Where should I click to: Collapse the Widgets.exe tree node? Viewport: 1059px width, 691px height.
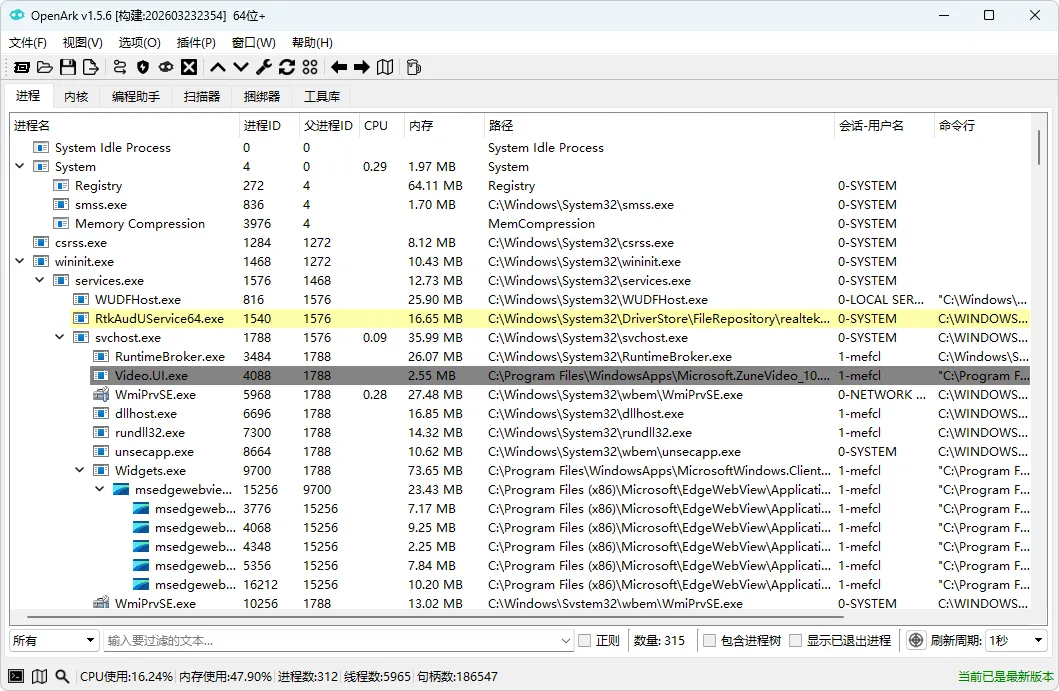(80, 470)
